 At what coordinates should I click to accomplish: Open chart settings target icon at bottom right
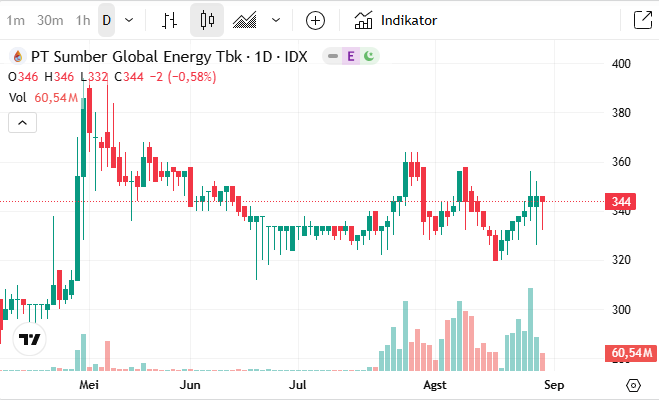click(632, 385)
